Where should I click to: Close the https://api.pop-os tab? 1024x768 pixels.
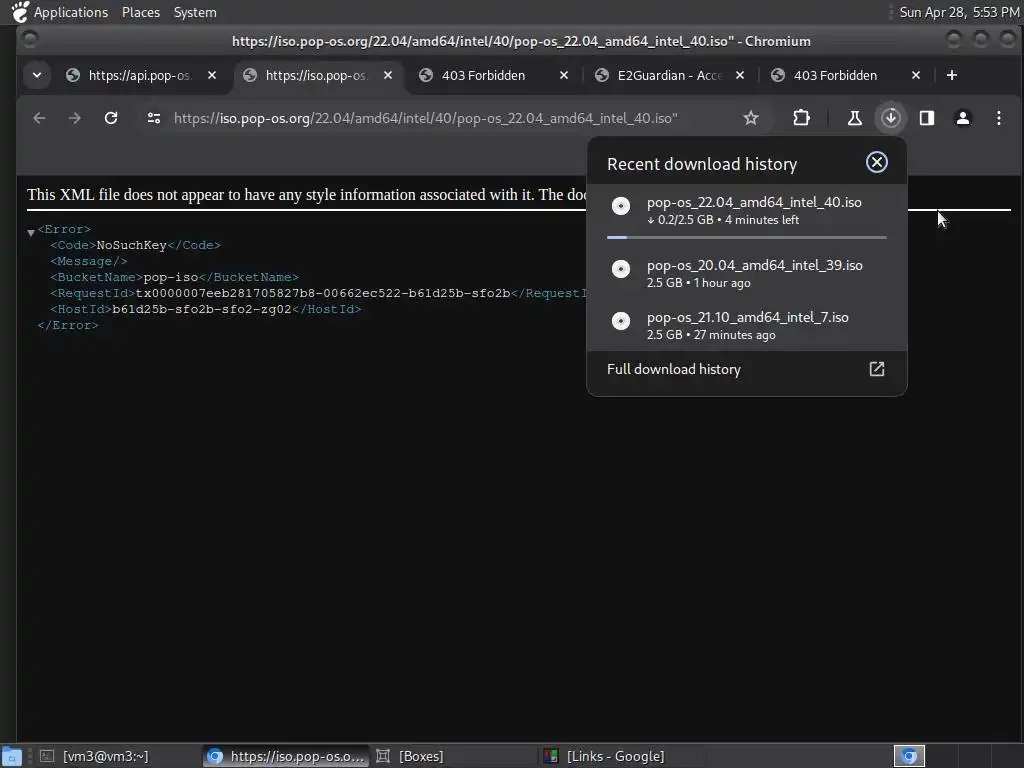pos(212,75)
